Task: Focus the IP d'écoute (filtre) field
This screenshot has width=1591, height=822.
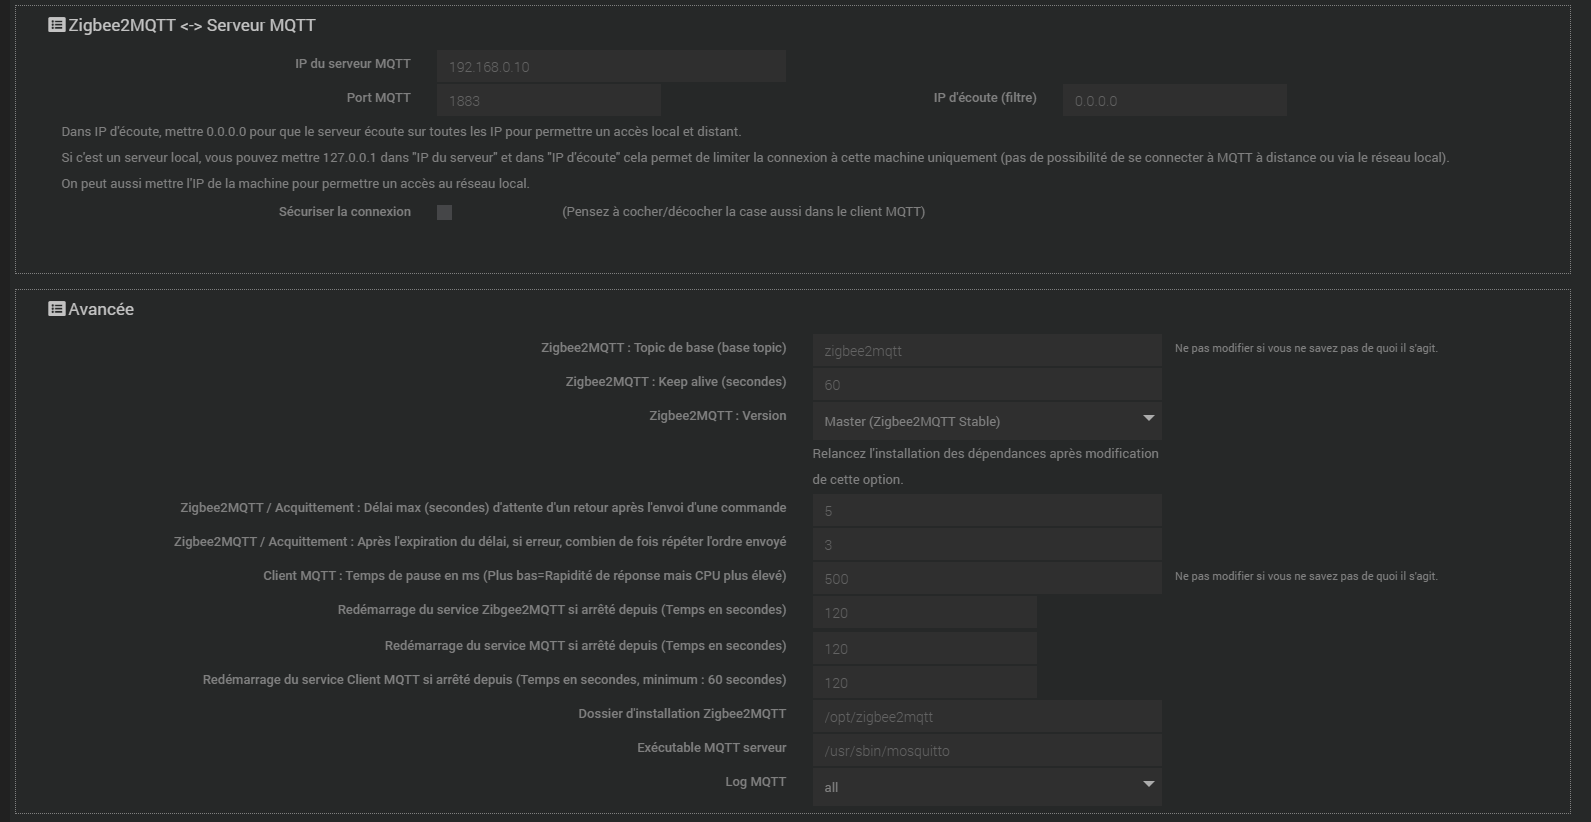Action: (1173, 101)
